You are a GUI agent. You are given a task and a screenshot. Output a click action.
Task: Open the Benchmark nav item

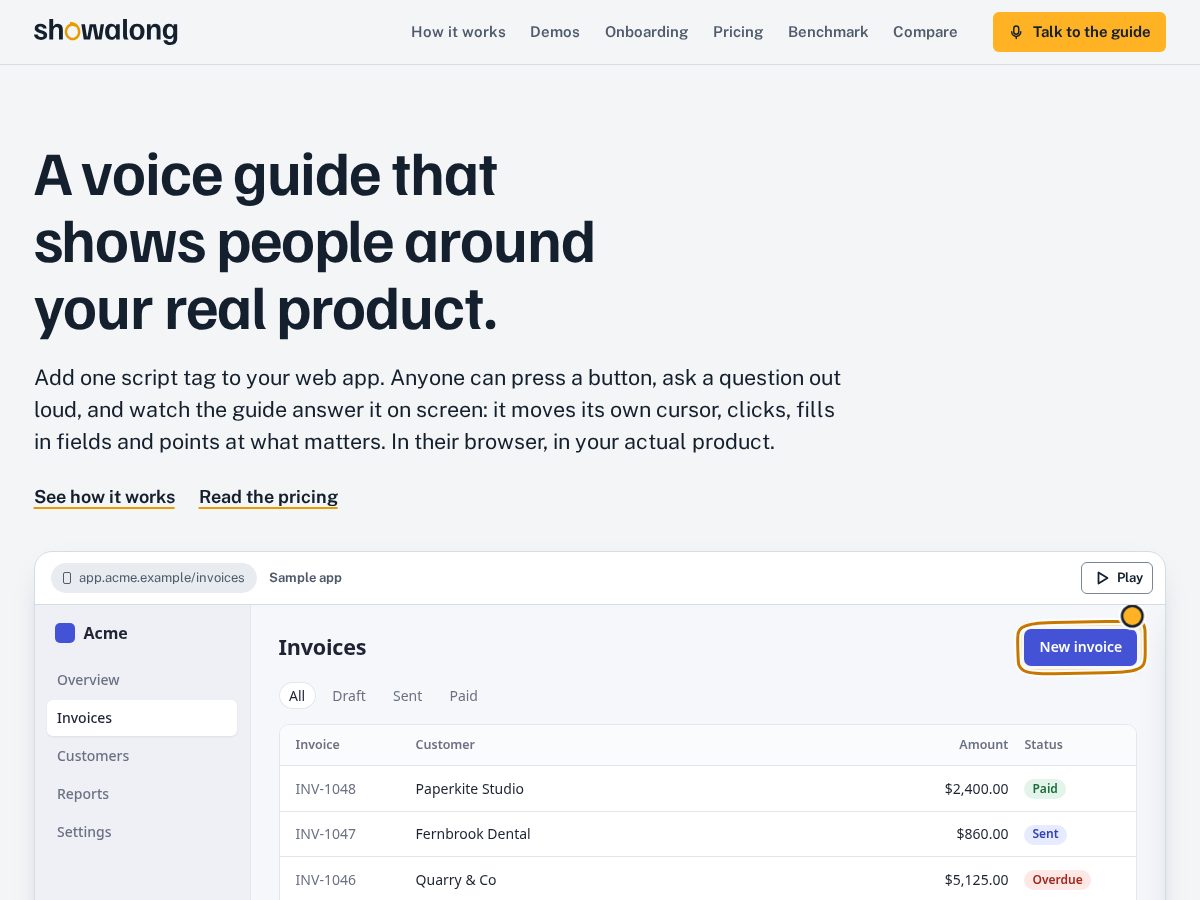click(x=828, y=32)
